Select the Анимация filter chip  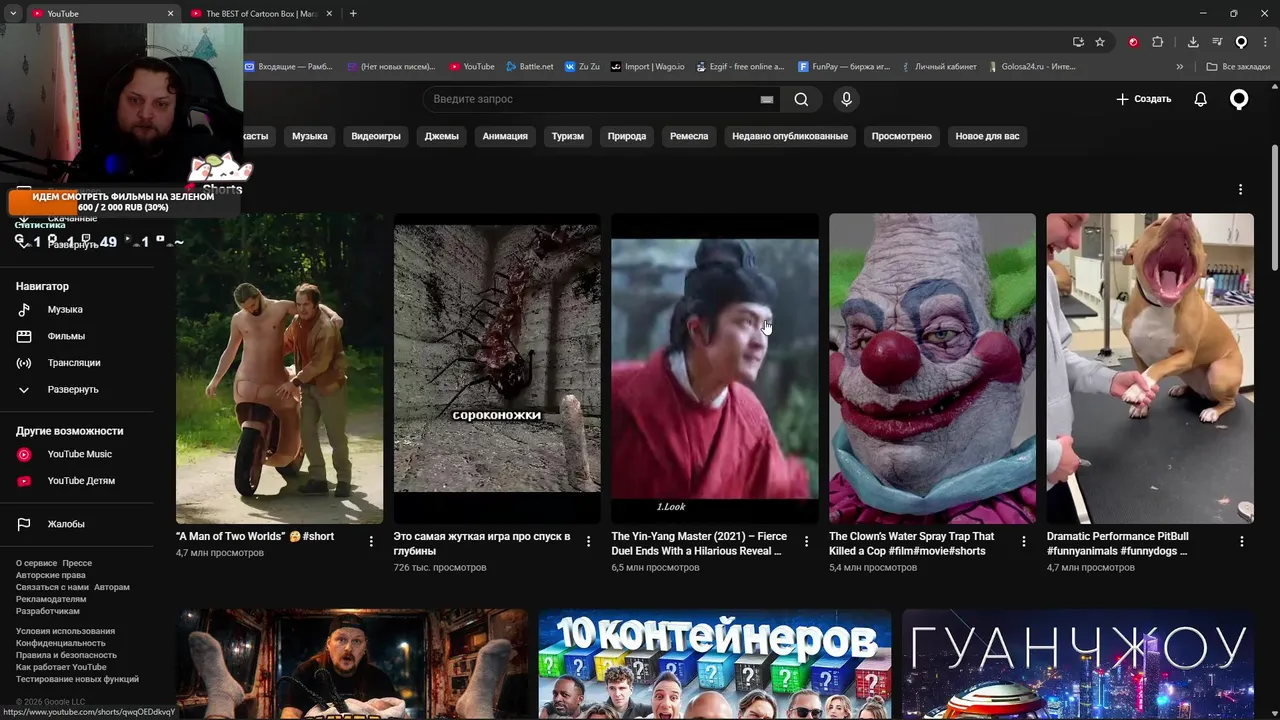click(x=505, y=136)
